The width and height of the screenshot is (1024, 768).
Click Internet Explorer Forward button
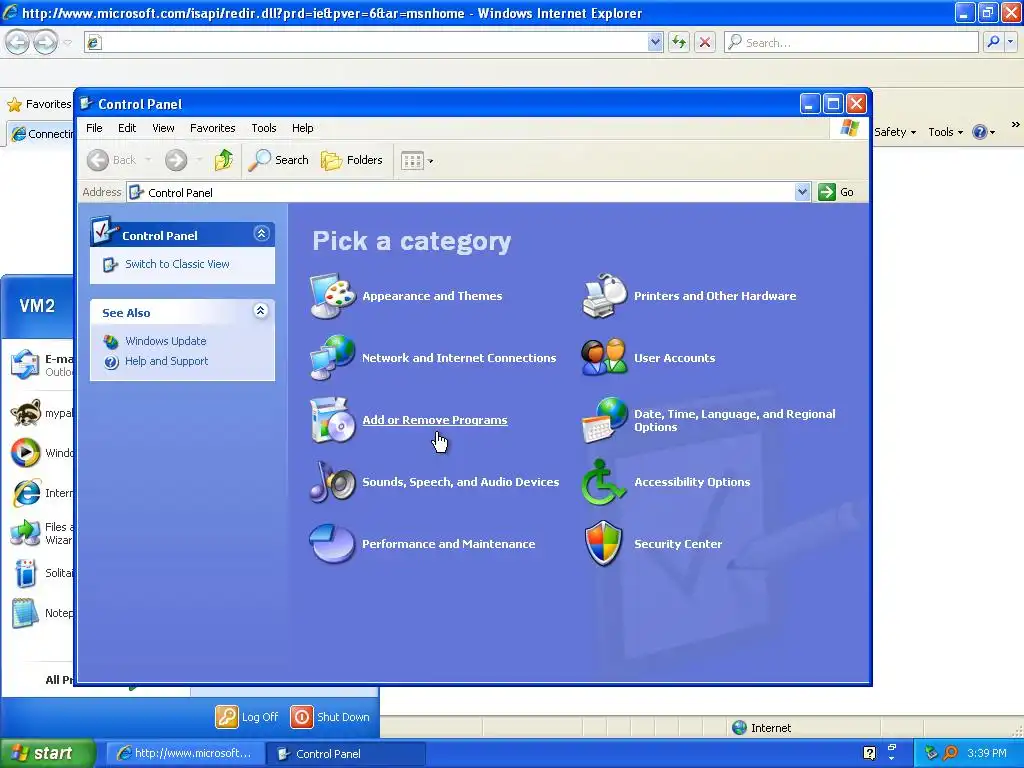(x=45, y=42)
